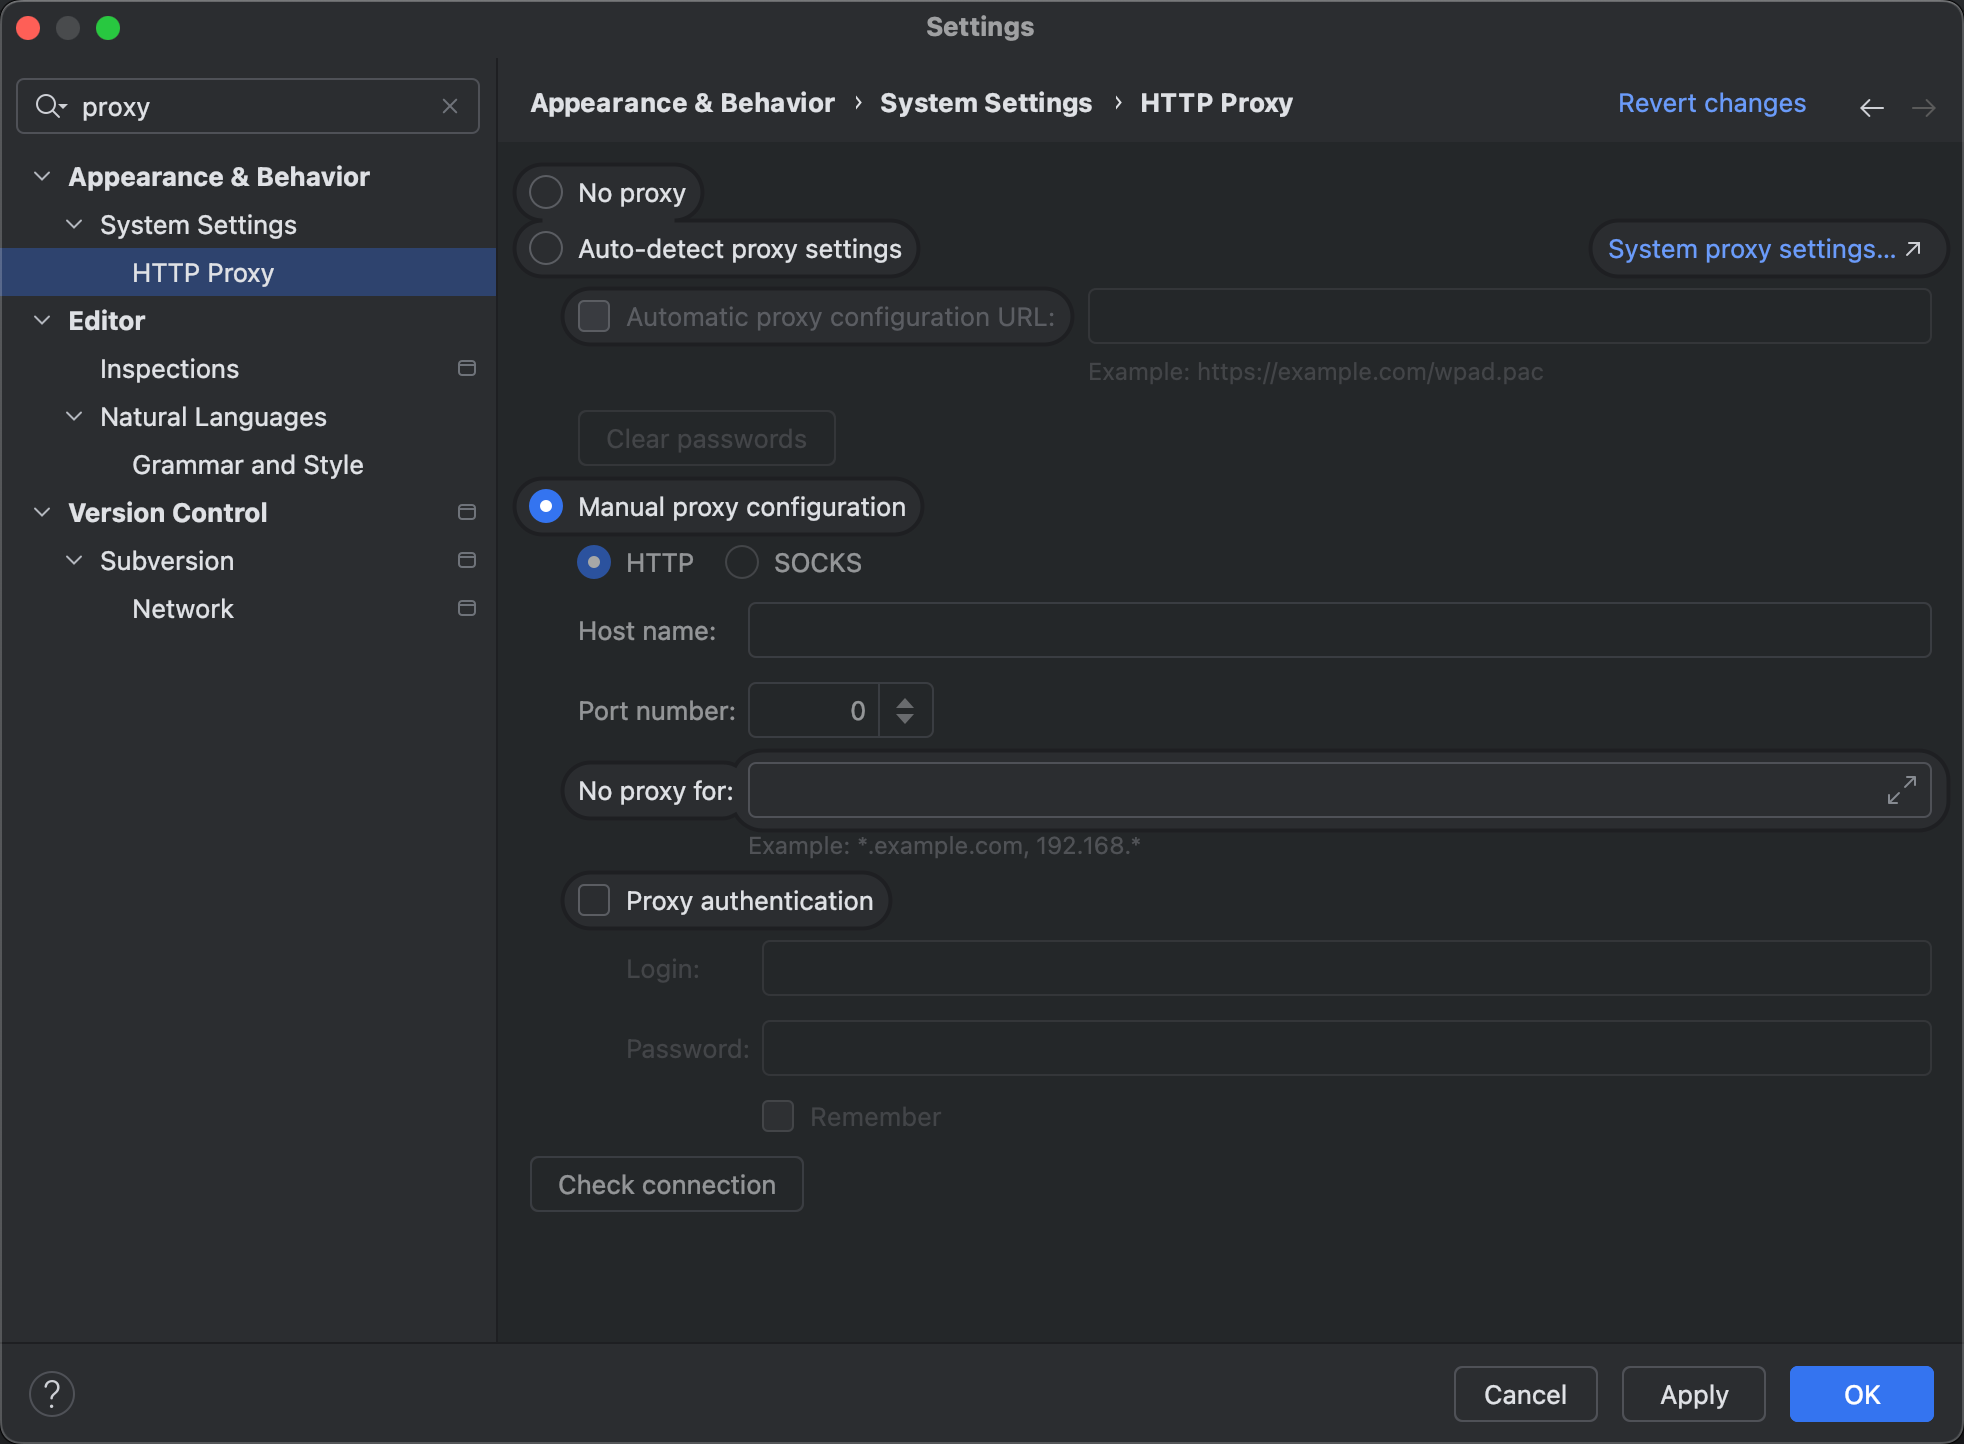The width and height of the screenshot is (1964, 1444).
Task: Select the No proxy radio button
Action: 546,193
